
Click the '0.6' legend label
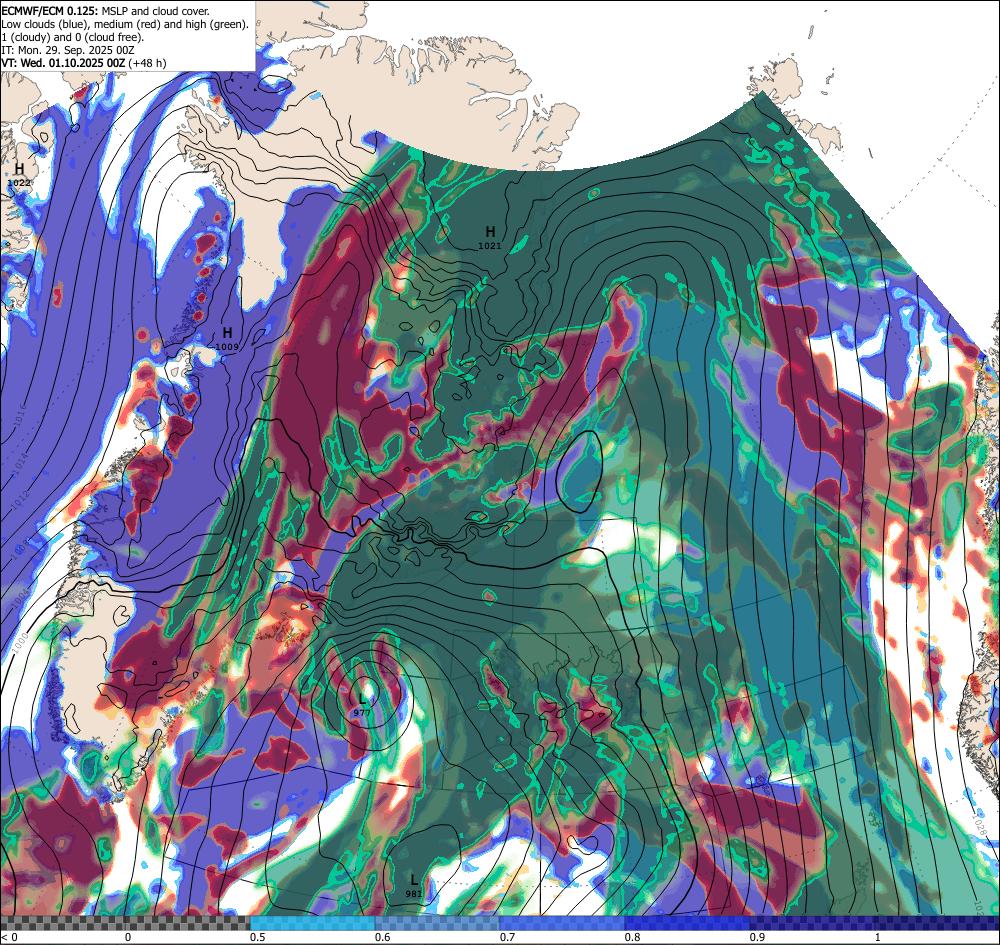383,937
